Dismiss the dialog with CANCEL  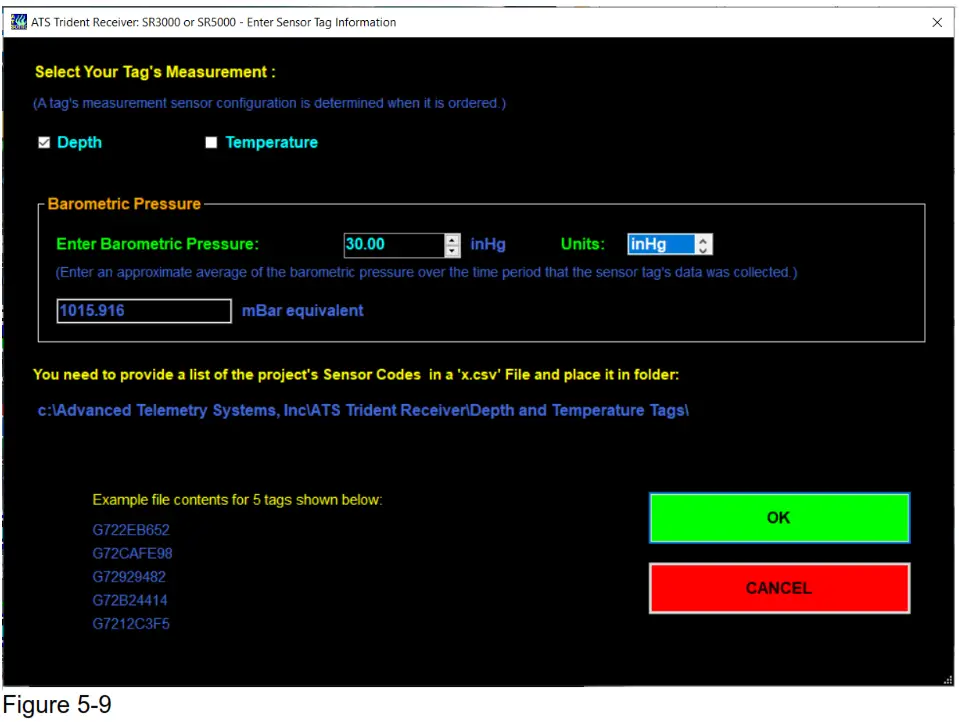click(x=778, y=588)
